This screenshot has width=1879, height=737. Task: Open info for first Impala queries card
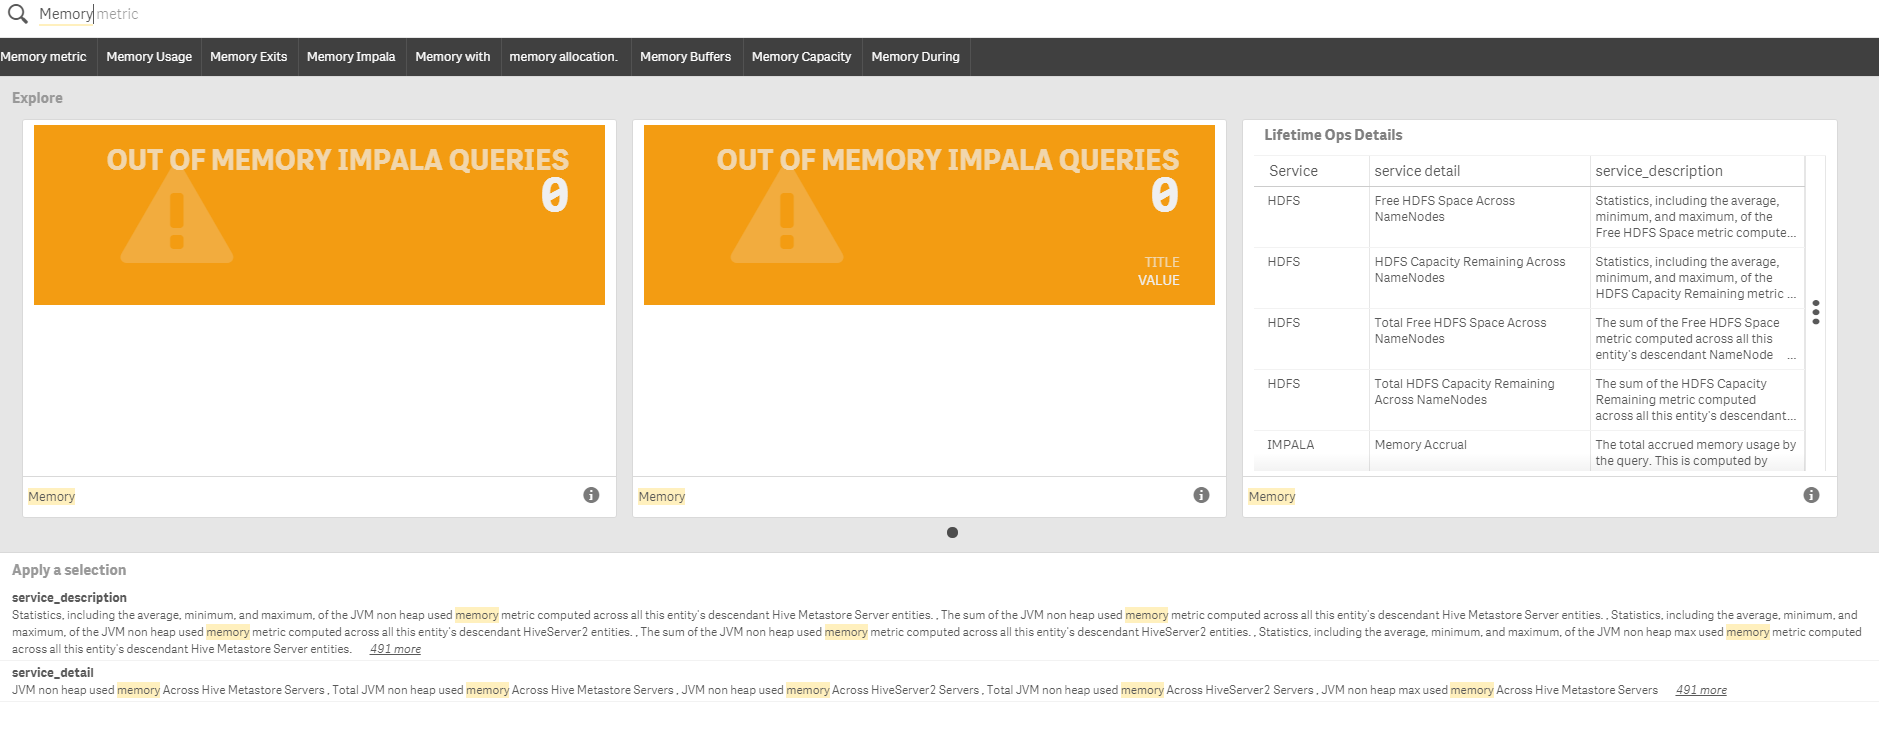click(x=591, y=495)
